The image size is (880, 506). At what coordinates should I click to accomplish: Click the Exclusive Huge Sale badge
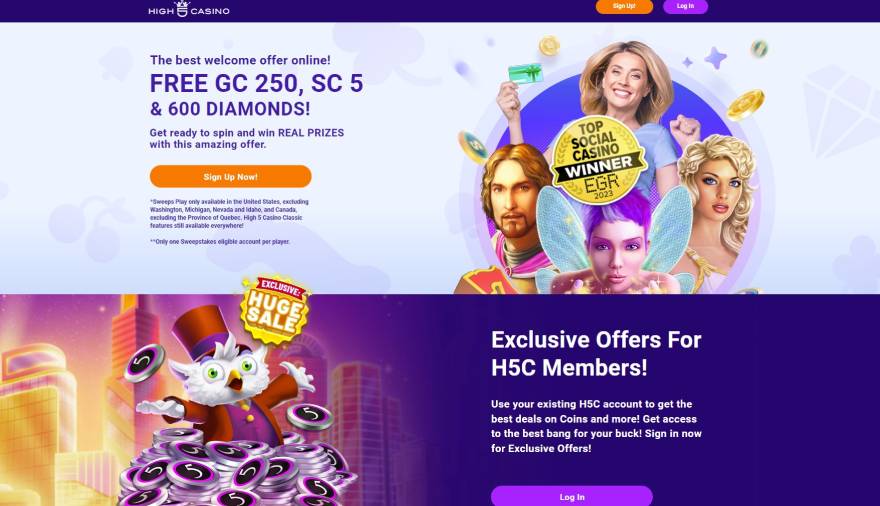tap(275, 309)
